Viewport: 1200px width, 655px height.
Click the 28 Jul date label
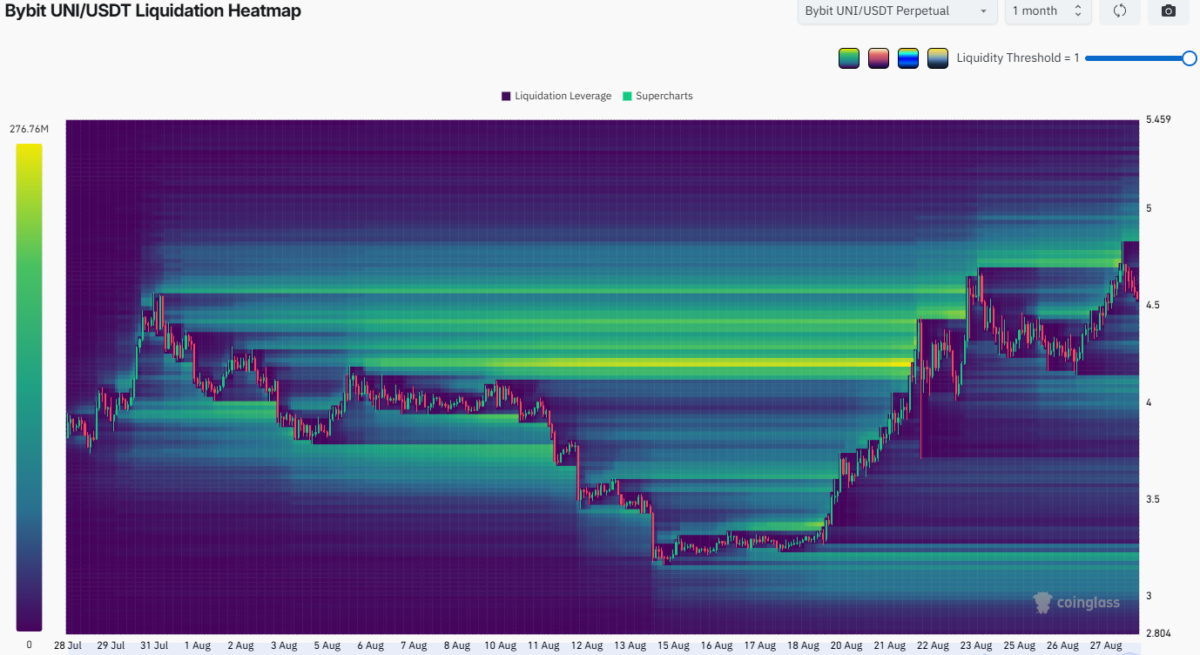point(66,646)
